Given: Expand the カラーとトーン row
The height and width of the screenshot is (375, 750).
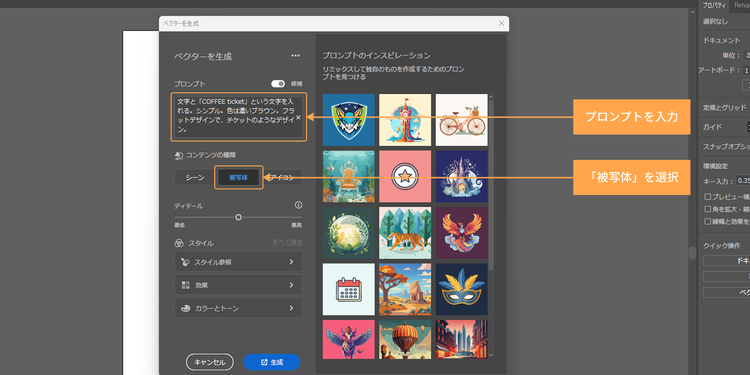Looking at the screenshot, I should tap(238, 308).
